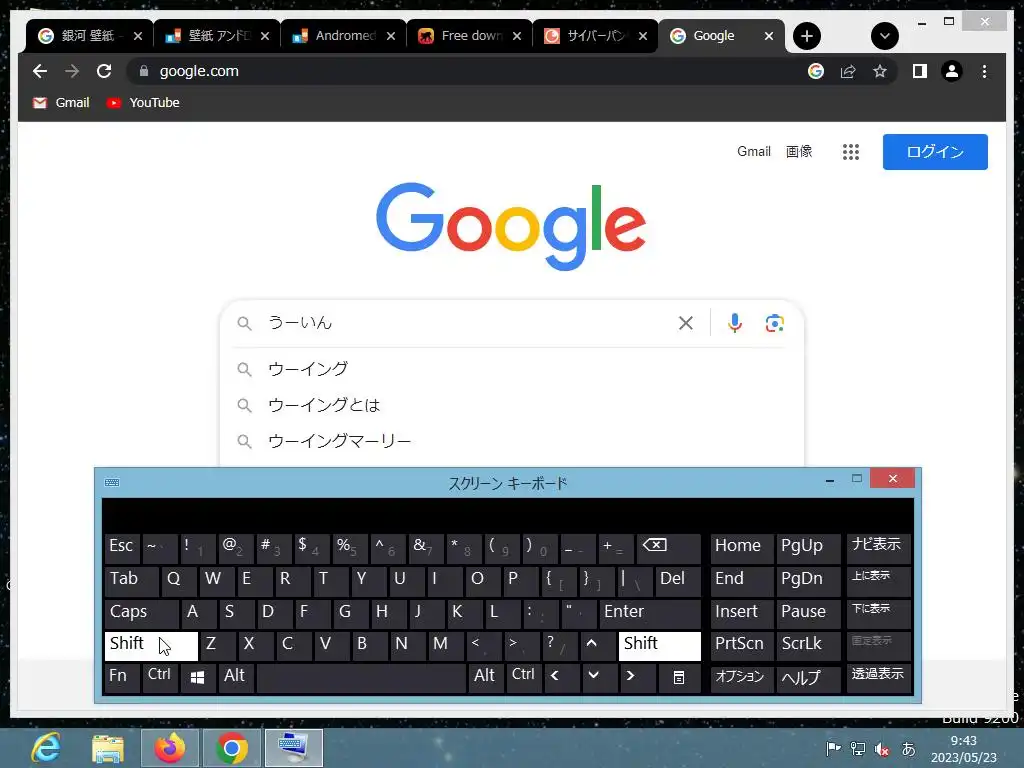Bookmark this page with the star icon
The width and height of the screenshot is (1024, 768).
pyautogui.click(x=880, y=71)
